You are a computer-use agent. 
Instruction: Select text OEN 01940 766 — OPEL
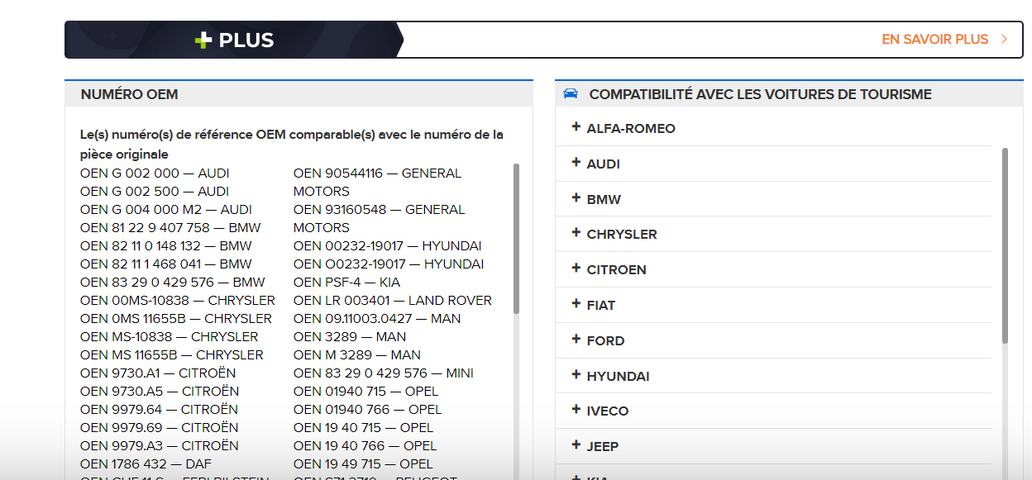(368, 410)
